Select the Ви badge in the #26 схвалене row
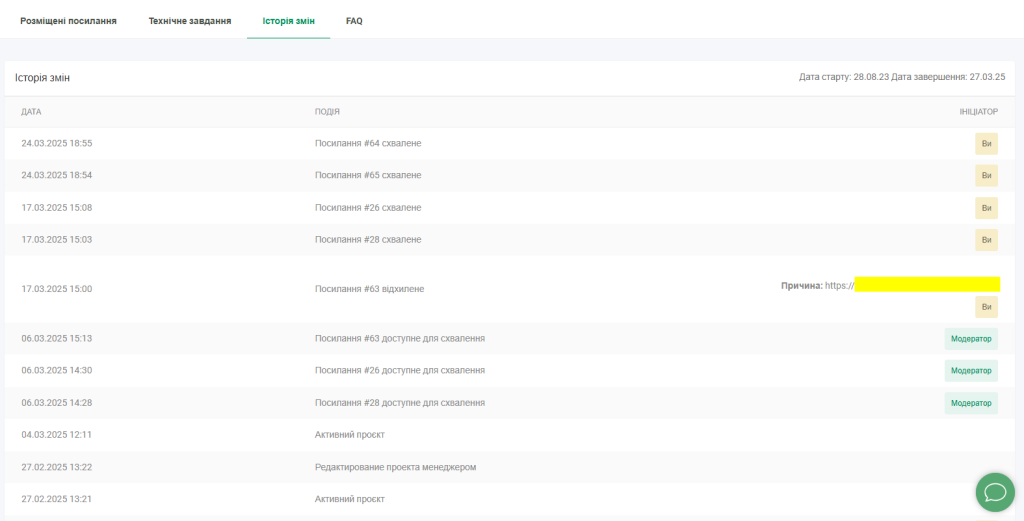This screenshot has height=521, width=1024. pos(986,208)
